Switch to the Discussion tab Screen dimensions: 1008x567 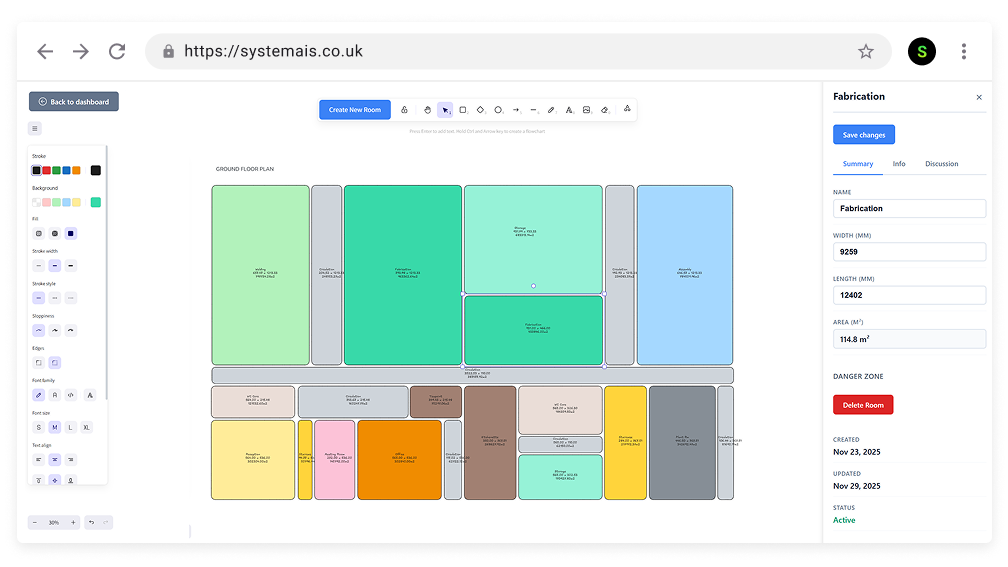[x=942, y=164]
